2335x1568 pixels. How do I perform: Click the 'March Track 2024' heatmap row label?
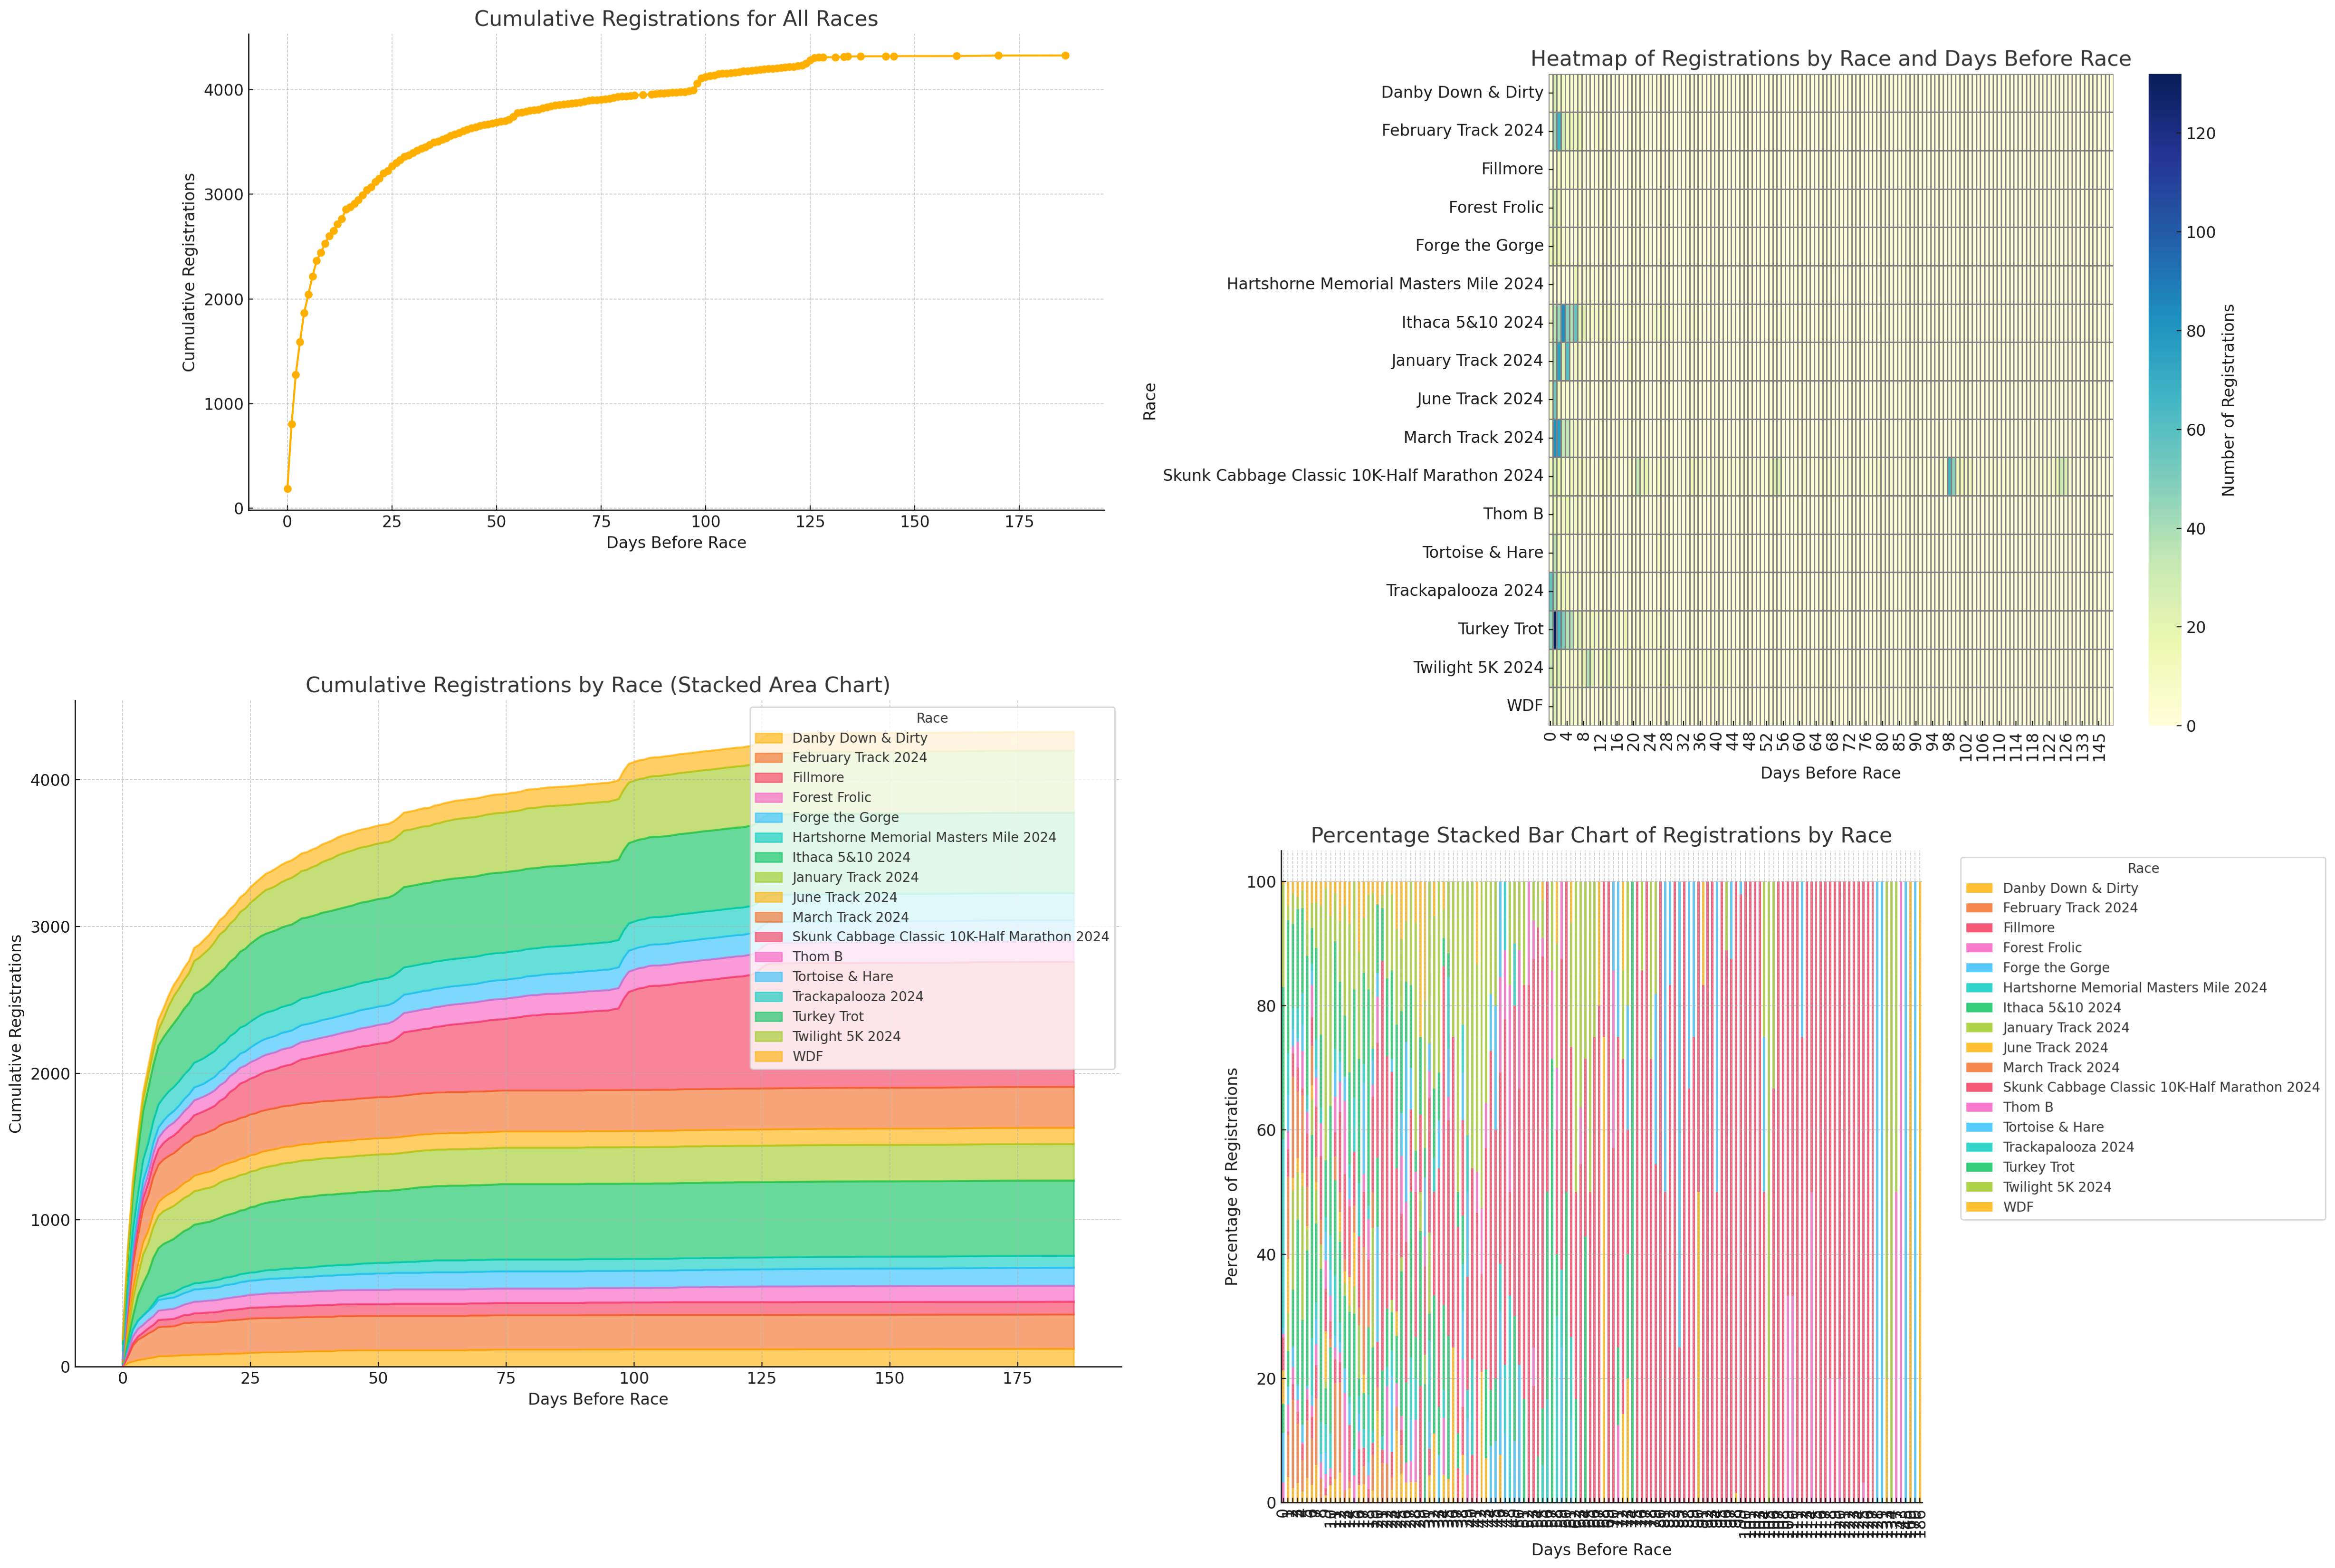pos(1473,437)
